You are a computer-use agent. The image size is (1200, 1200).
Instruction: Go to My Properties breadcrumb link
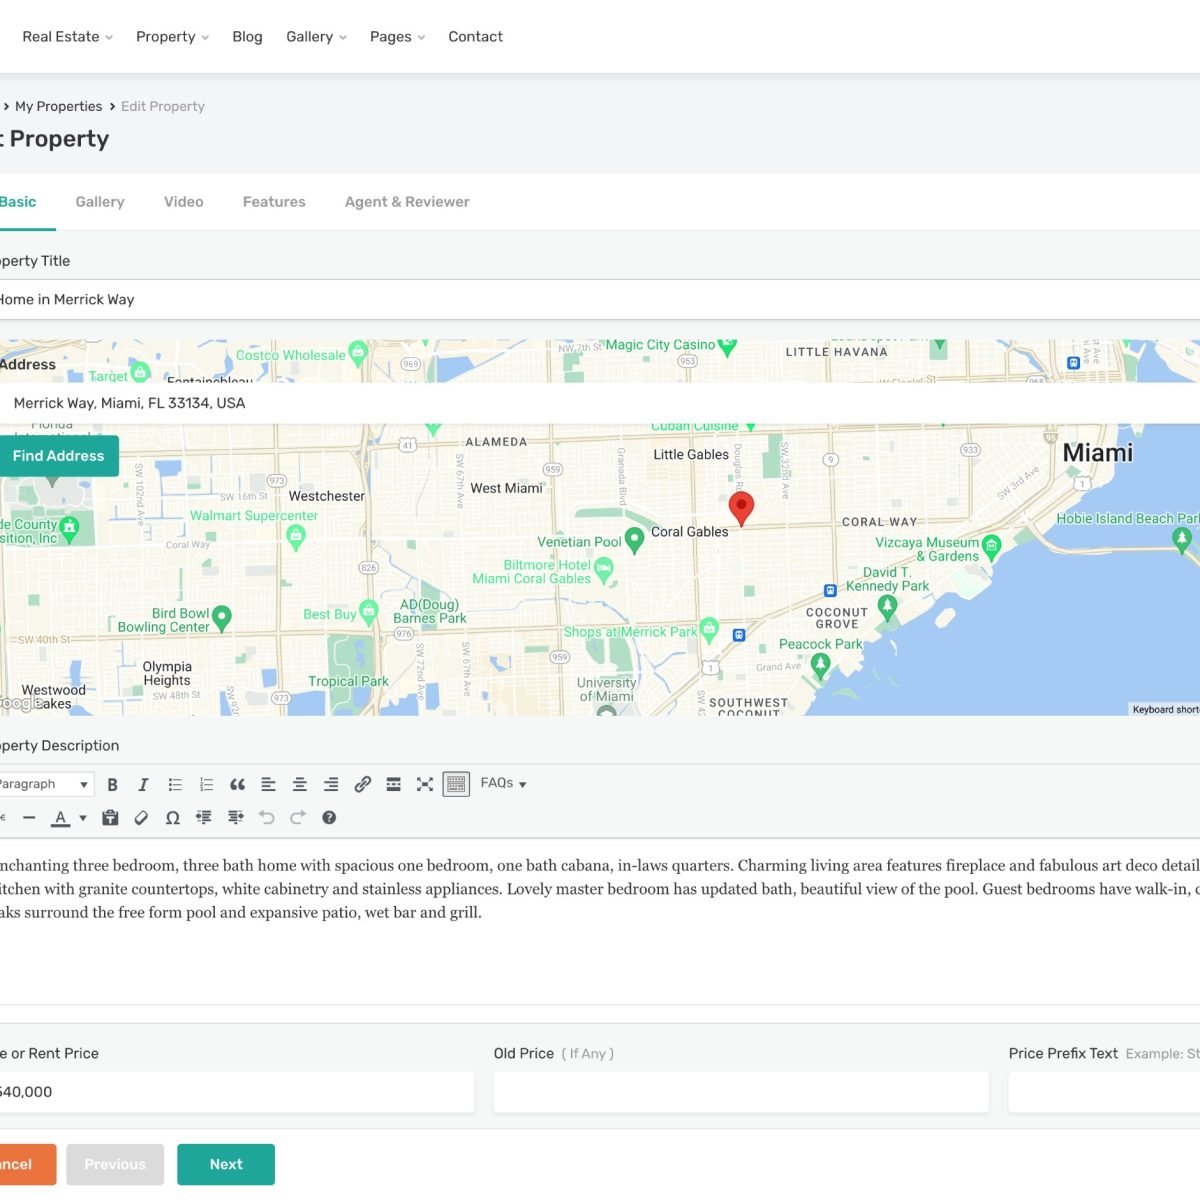click(58, 107)
